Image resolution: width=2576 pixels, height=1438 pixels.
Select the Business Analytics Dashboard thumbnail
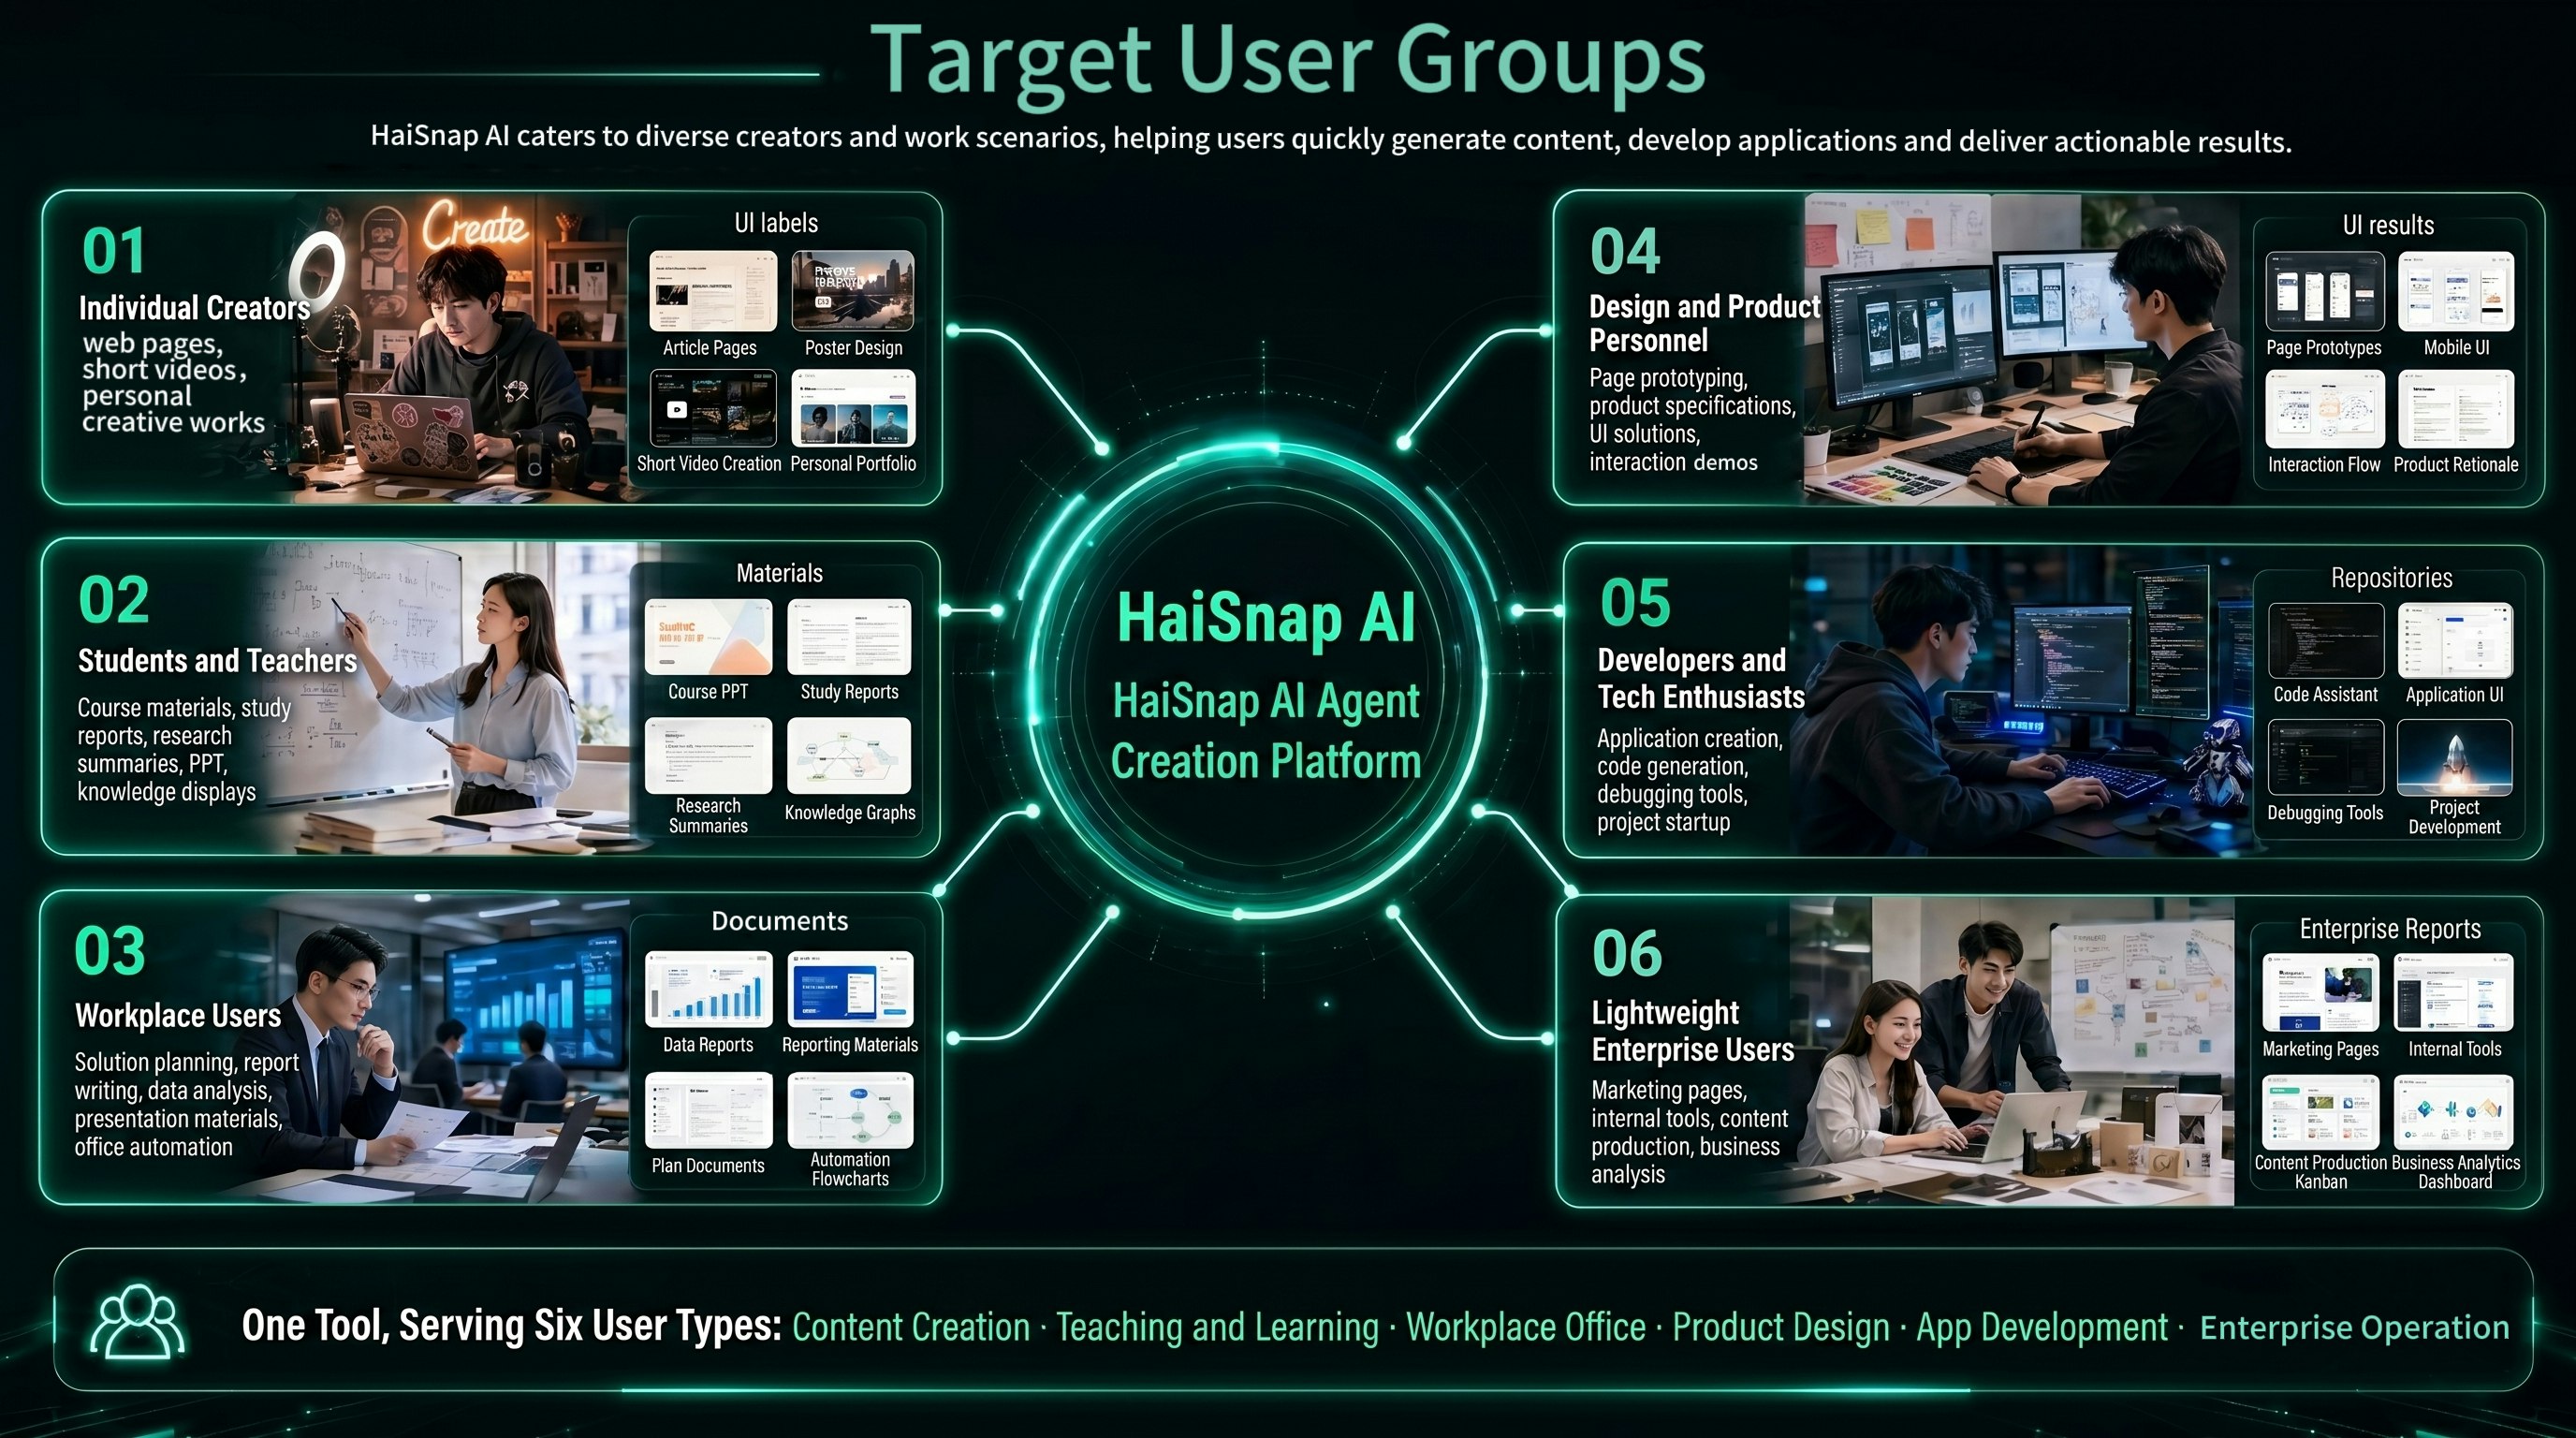click(x=2454, y=1112)
